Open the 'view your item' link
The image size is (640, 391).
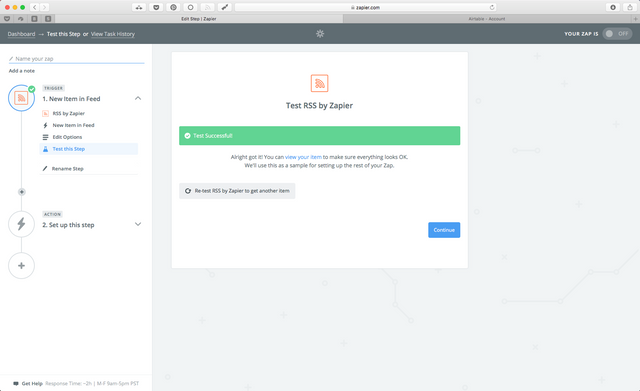pyautogui.click(x=303, y=157)
